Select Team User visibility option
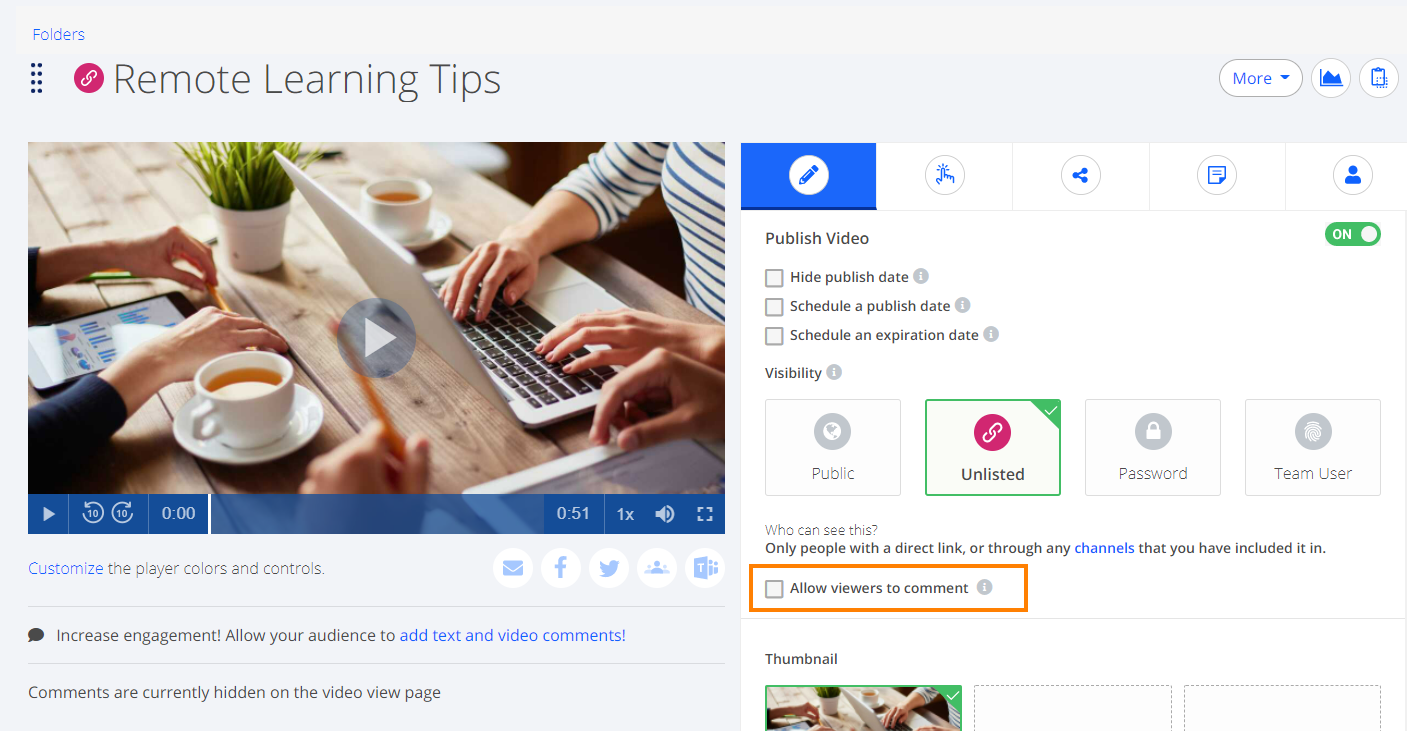 click(1313, 448)
